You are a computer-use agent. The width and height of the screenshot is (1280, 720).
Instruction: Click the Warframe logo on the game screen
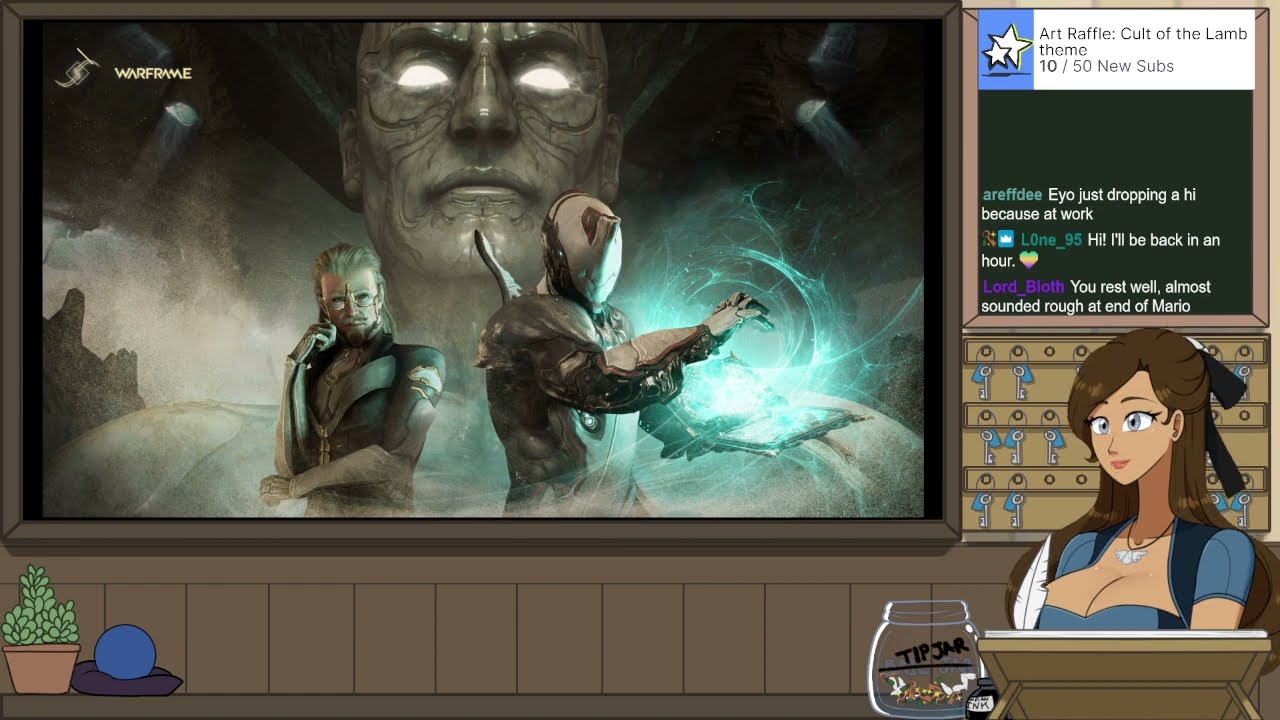pos(123,71)
